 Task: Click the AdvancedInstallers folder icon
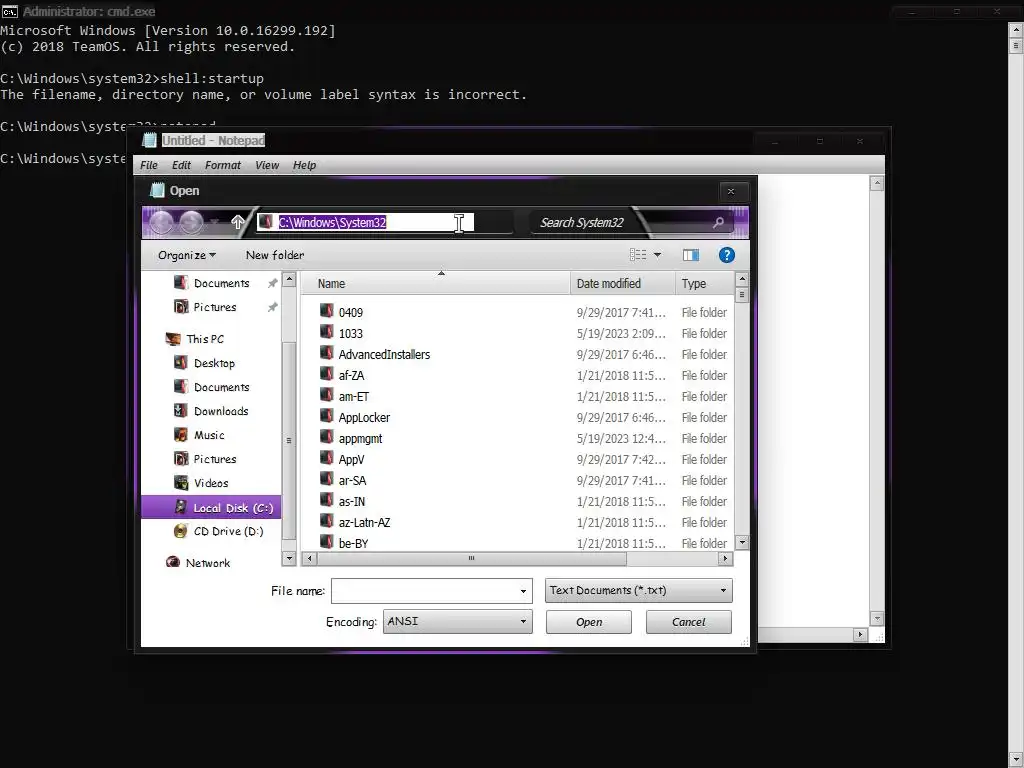[x=327, y=353]
